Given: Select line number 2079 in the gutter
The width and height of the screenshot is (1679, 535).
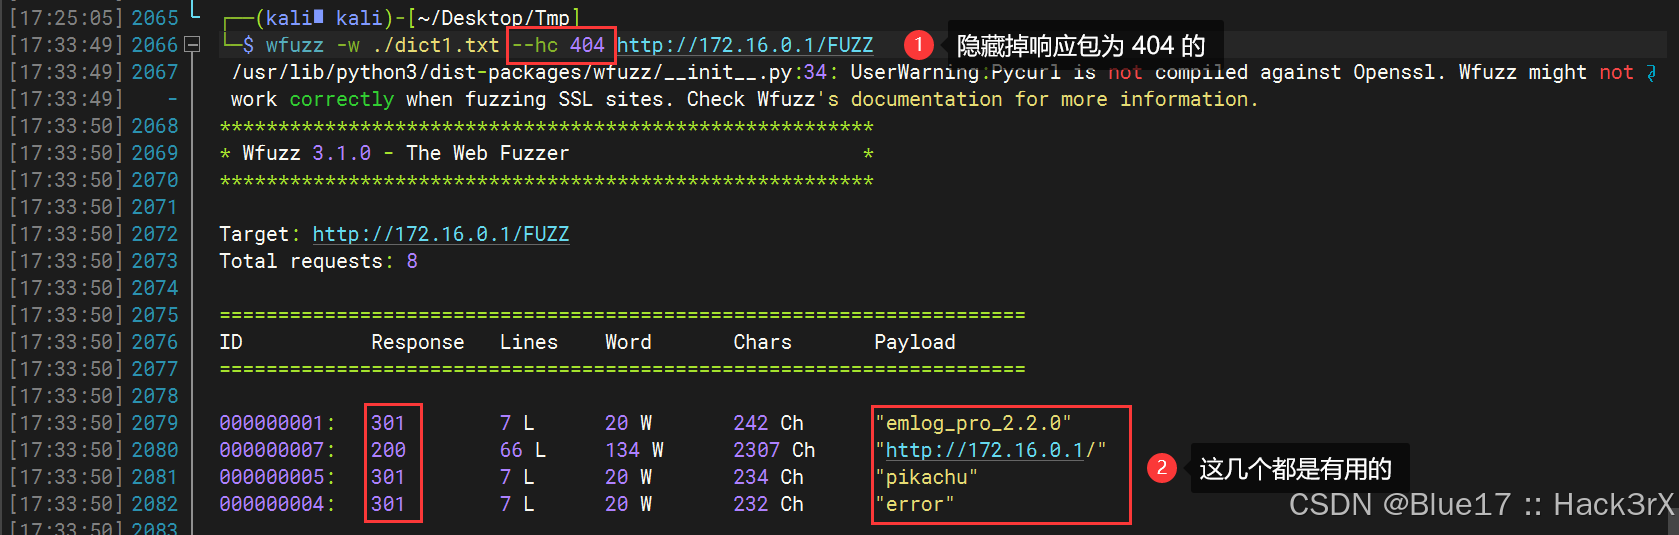Looking at the screenshot, I should pyautogui.click(x=155, y=423).
